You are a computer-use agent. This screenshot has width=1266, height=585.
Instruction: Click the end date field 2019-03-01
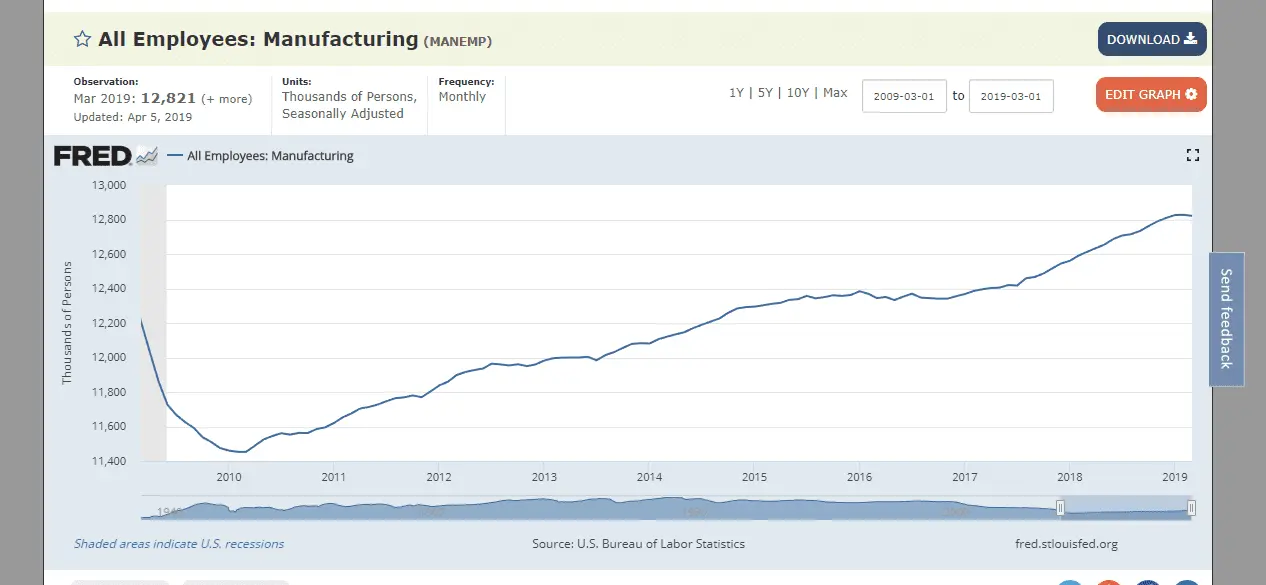click(1011, 96)
